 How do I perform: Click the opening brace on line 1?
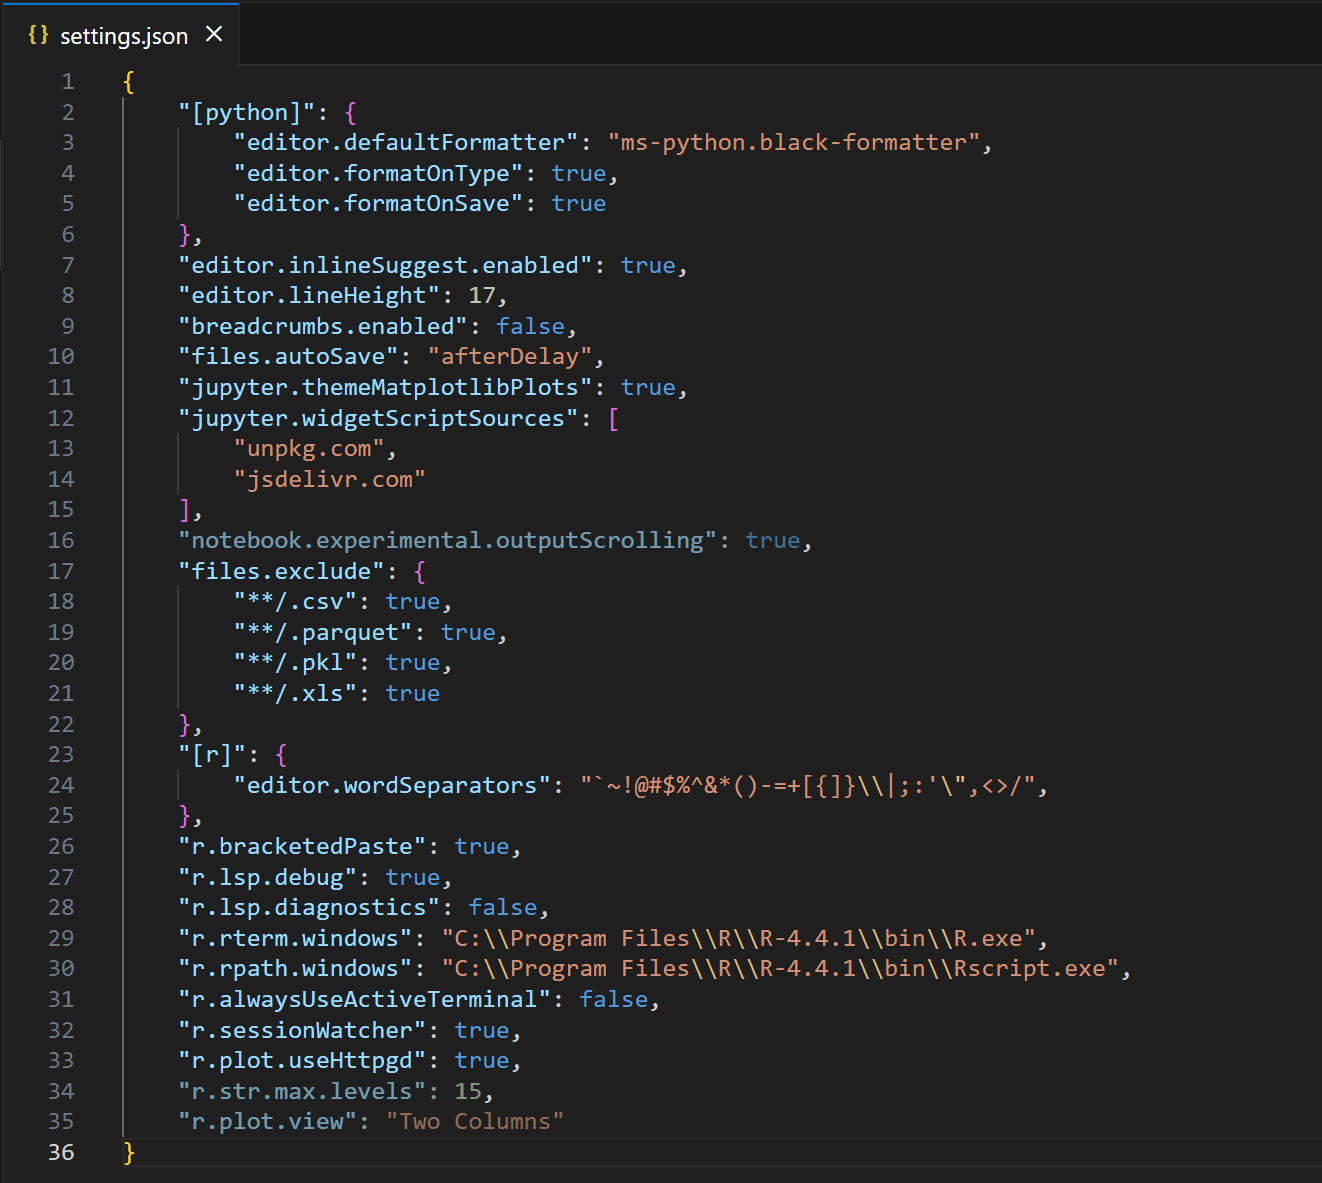pos(129,82)
